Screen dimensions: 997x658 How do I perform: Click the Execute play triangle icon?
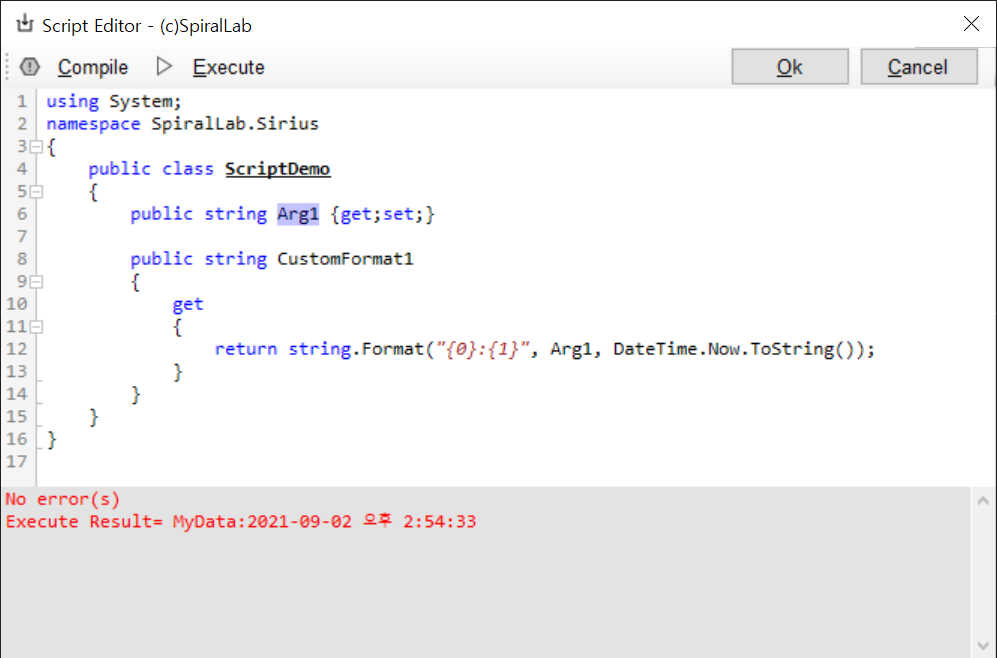(164, 66)
